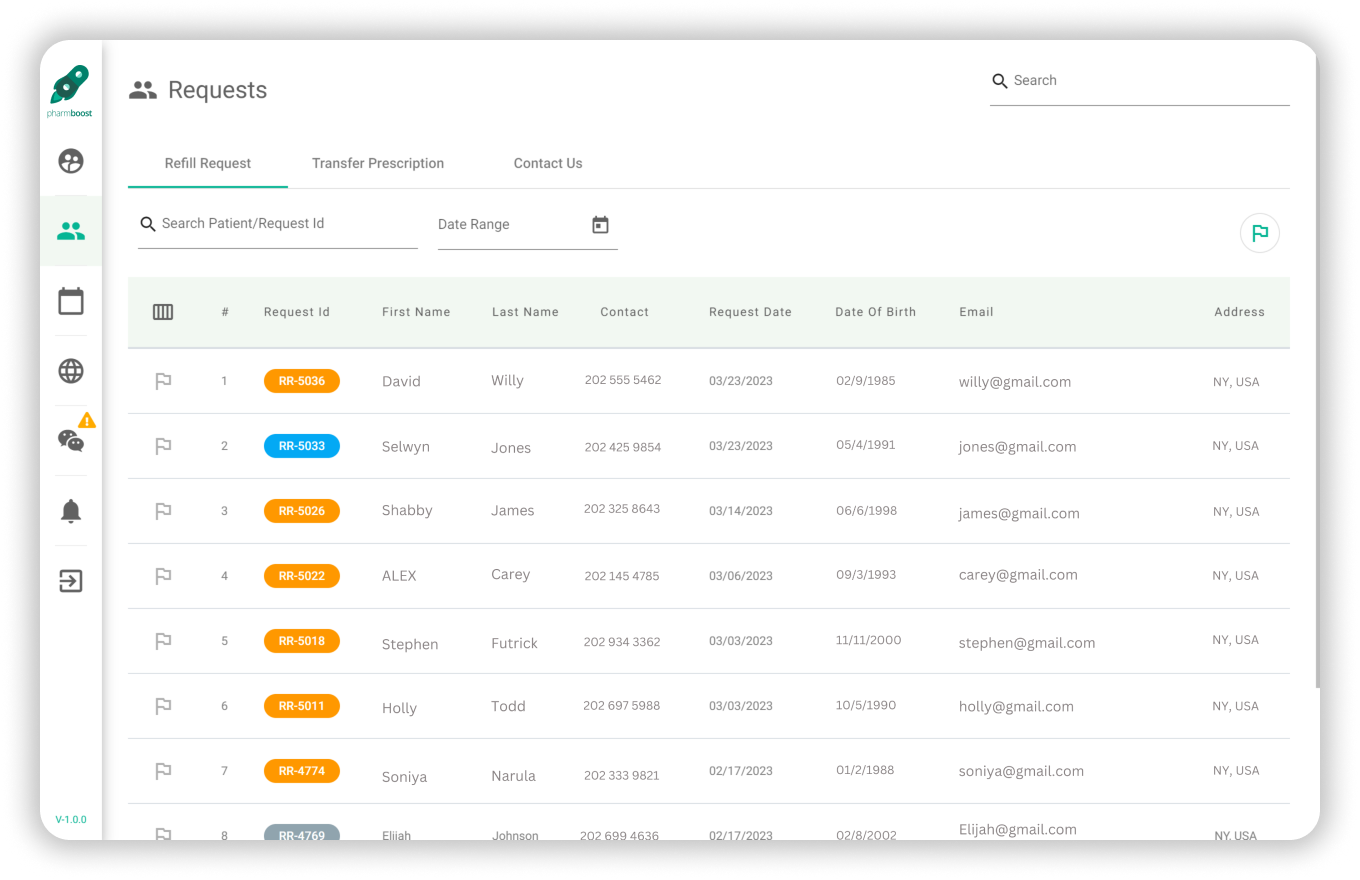Switch to the Transfer Prescription tab
The width and height of the screenshot is (1360, 880).
click(378, 163)
